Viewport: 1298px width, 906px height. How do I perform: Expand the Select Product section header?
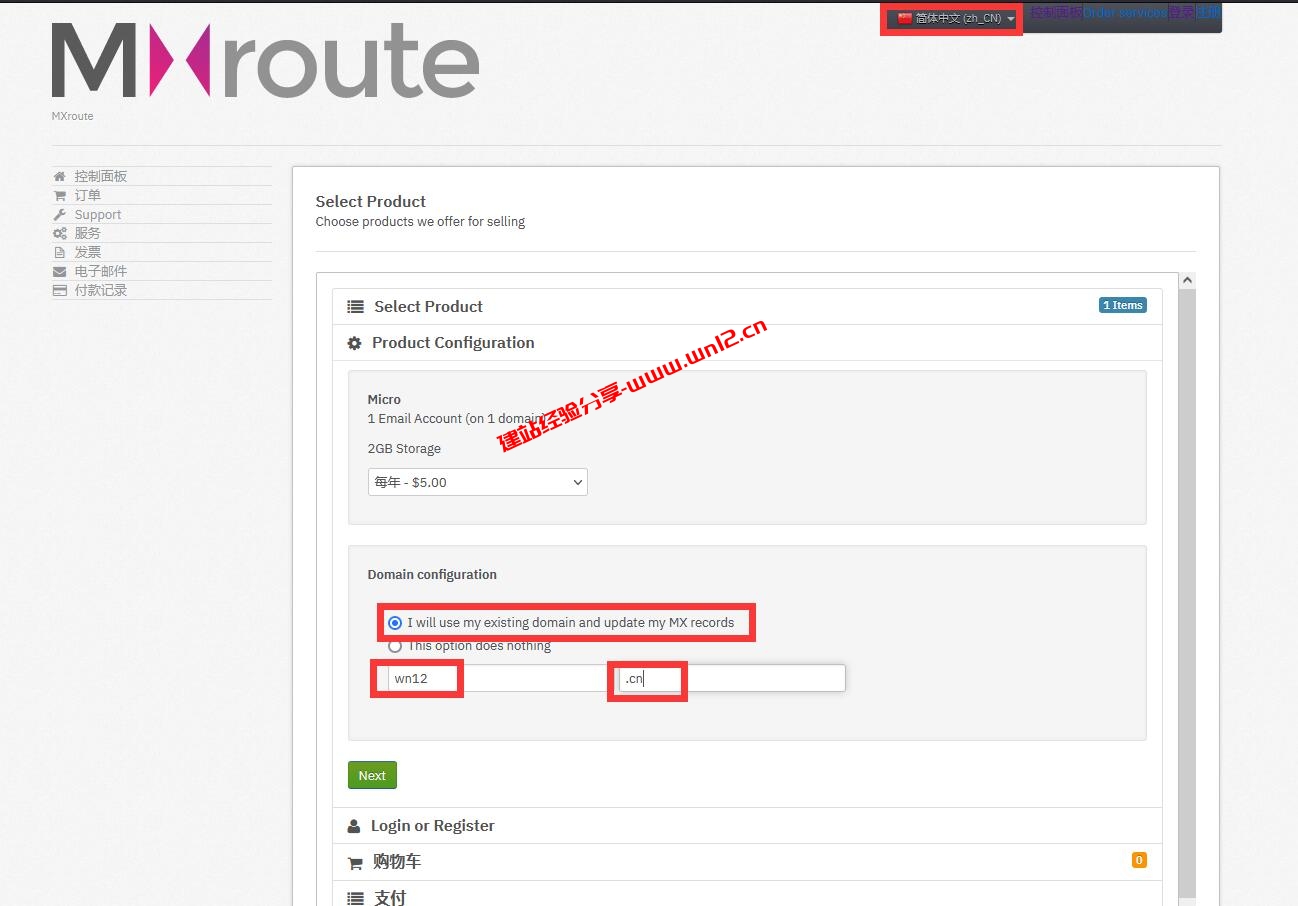[428, 307]
